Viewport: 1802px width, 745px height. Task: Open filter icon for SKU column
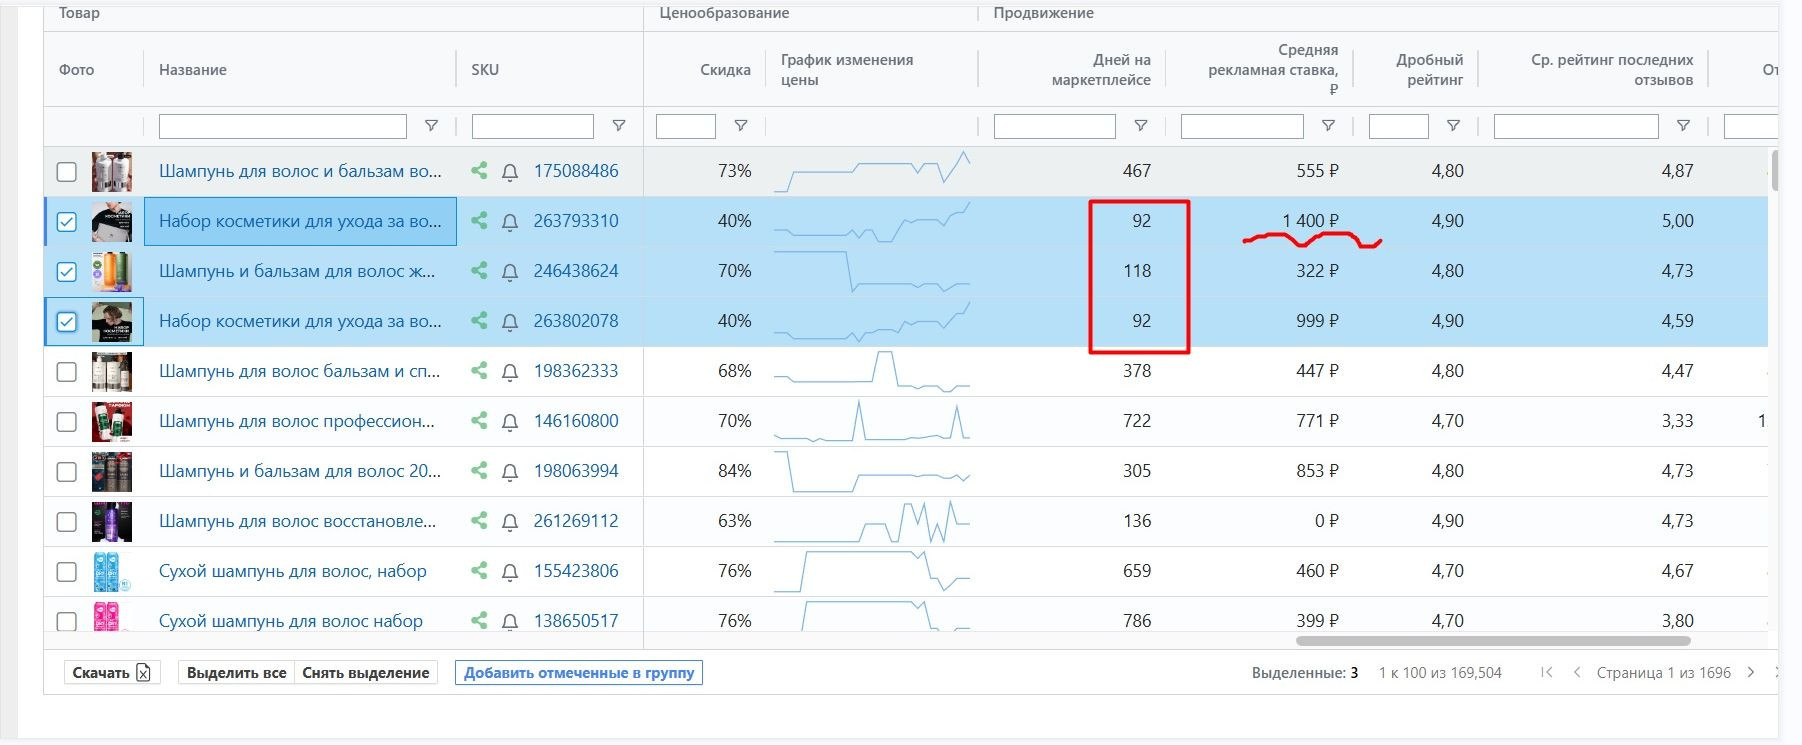click(x=619, y=126)
